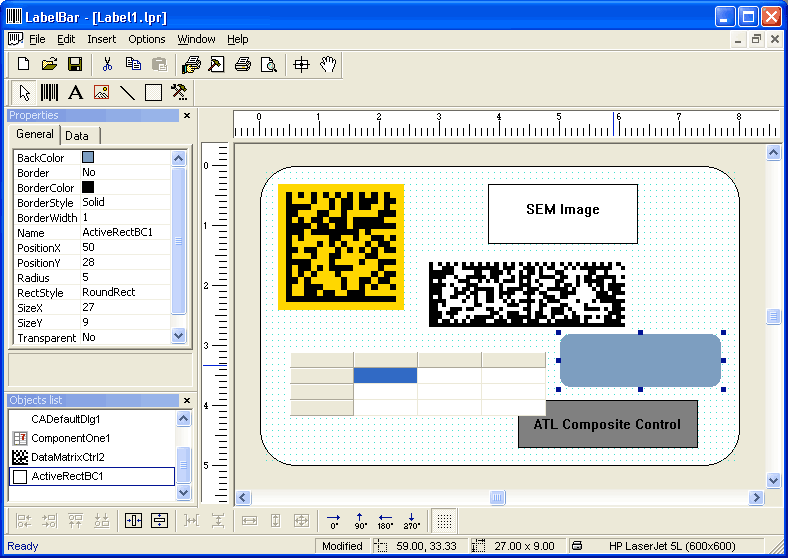This screenshot has height=558, width=788.
Task: Click the crosshair center tool
Action: (302, 64)
